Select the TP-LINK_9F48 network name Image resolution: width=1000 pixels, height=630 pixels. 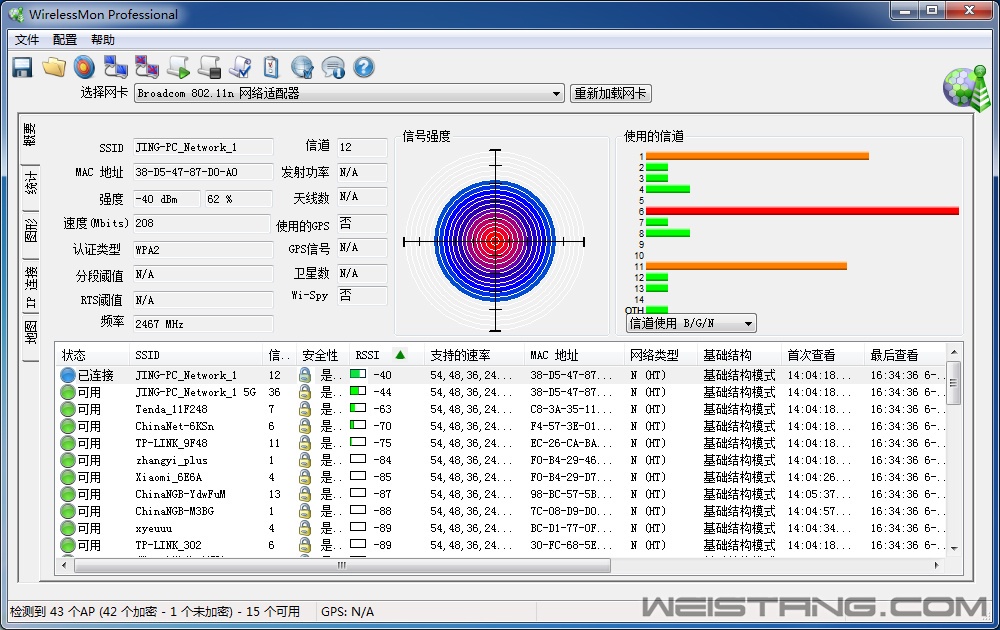[x=171, y=443]
